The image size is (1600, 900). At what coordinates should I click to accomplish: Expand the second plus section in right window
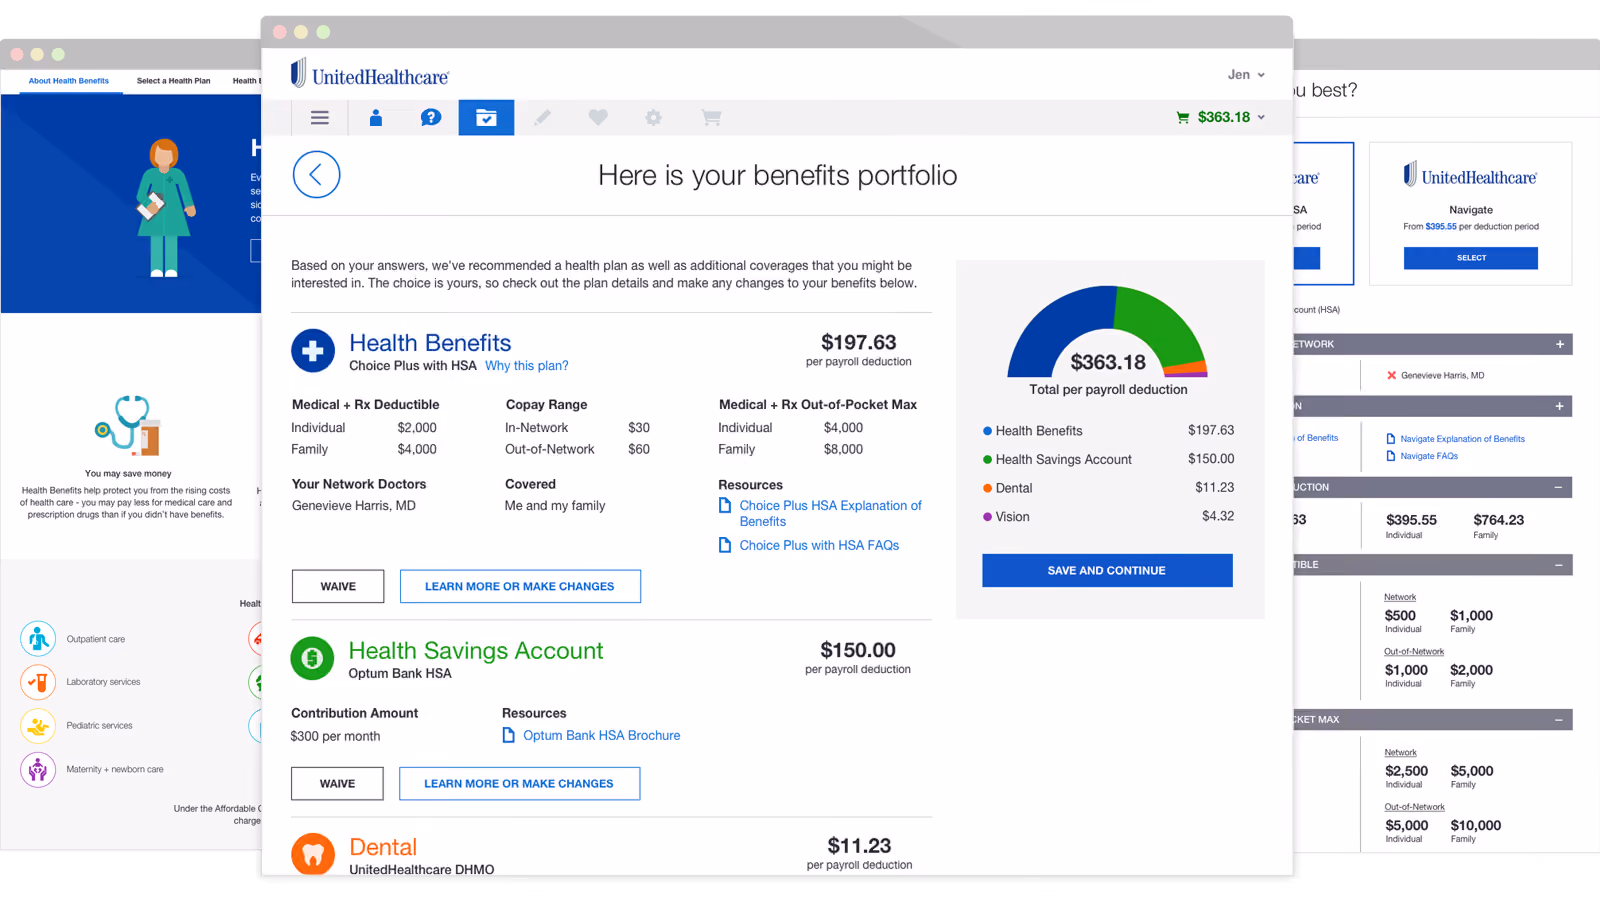point(1560,406)
